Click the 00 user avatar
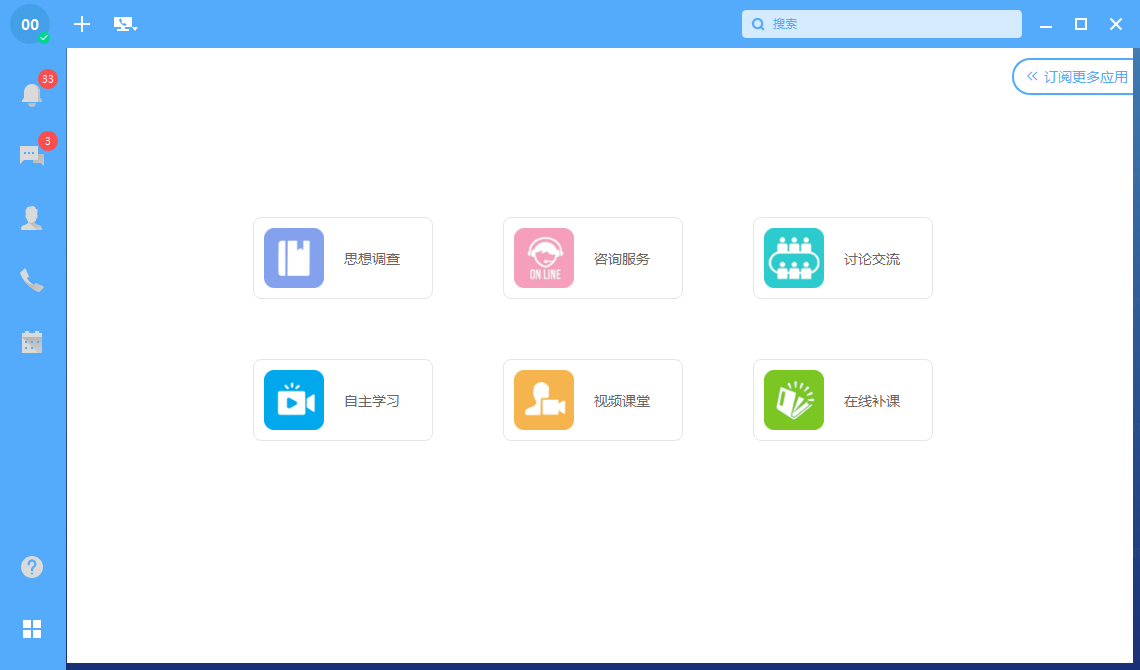The height and width of the screenshot is (670, 1140). [x=30, y=24]
